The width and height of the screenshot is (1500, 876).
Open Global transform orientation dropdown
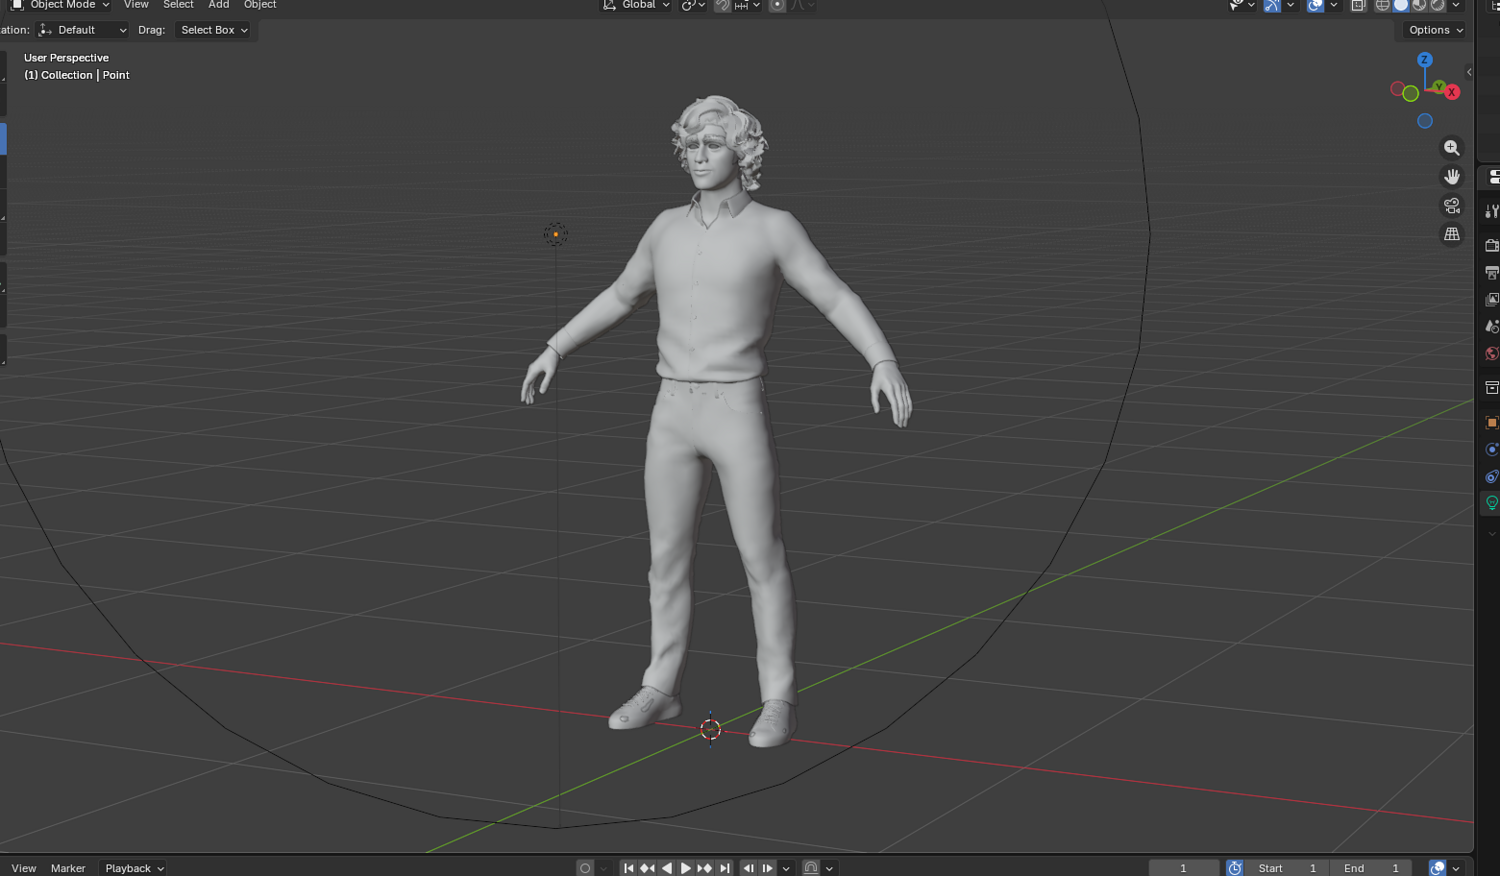coord(636,5)
